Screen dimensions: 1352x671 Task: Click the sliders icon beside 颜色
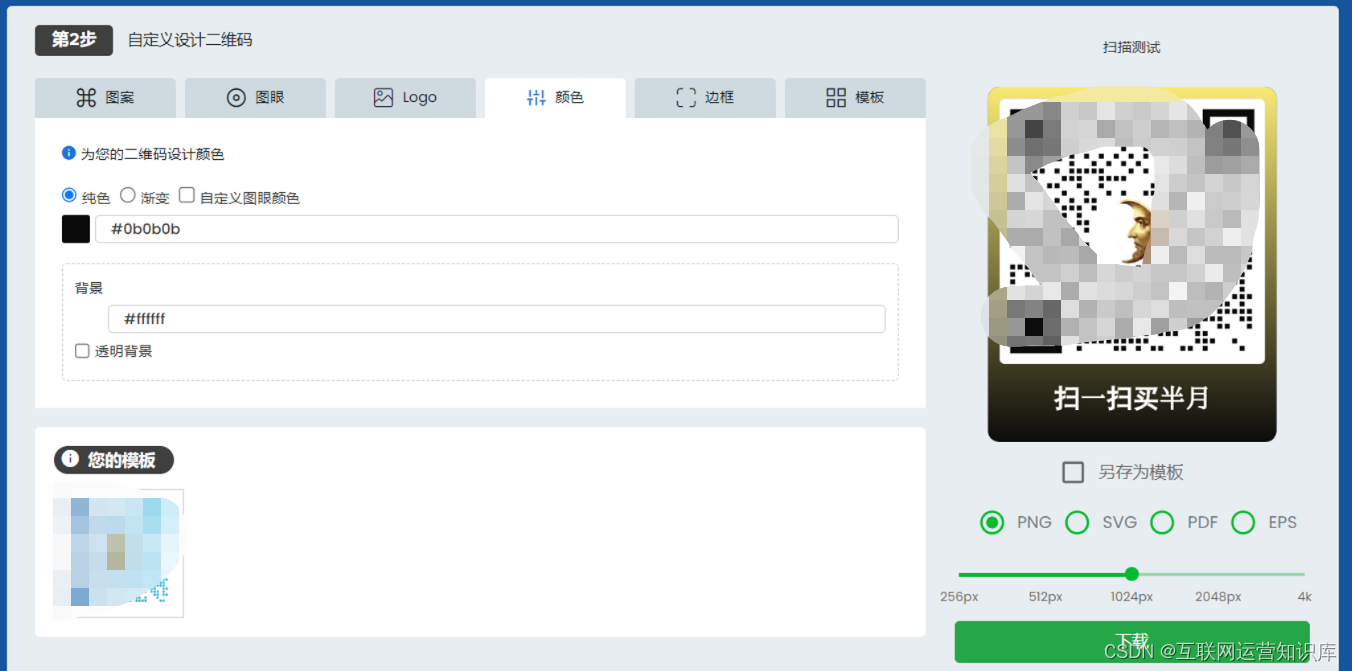tap(536, 97)
